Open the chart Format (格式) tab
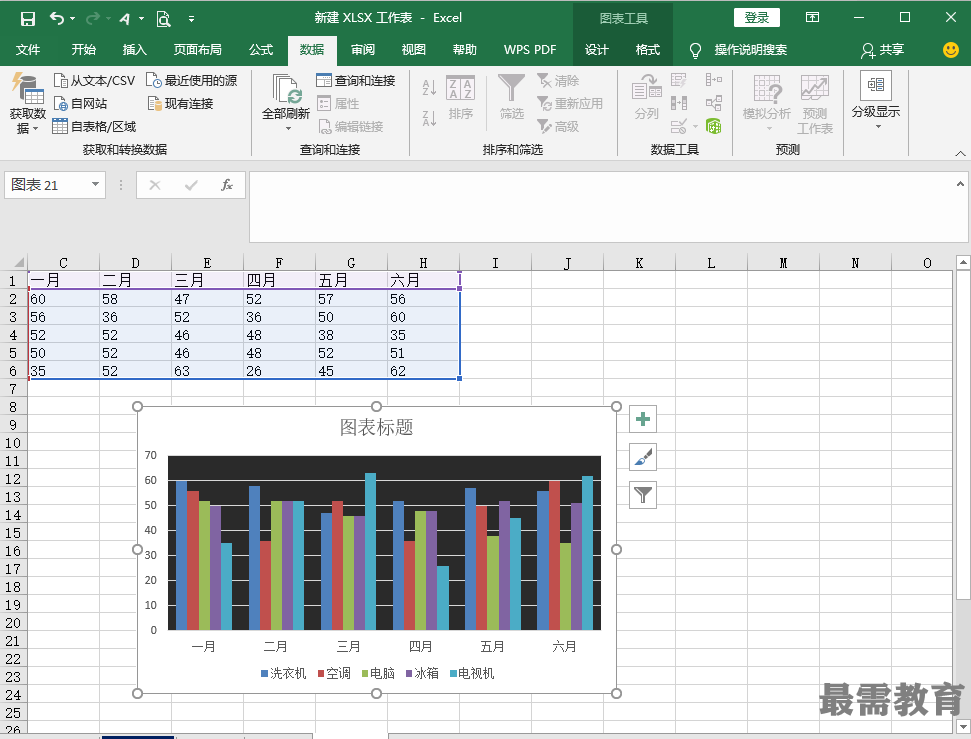 coord(648,50)
